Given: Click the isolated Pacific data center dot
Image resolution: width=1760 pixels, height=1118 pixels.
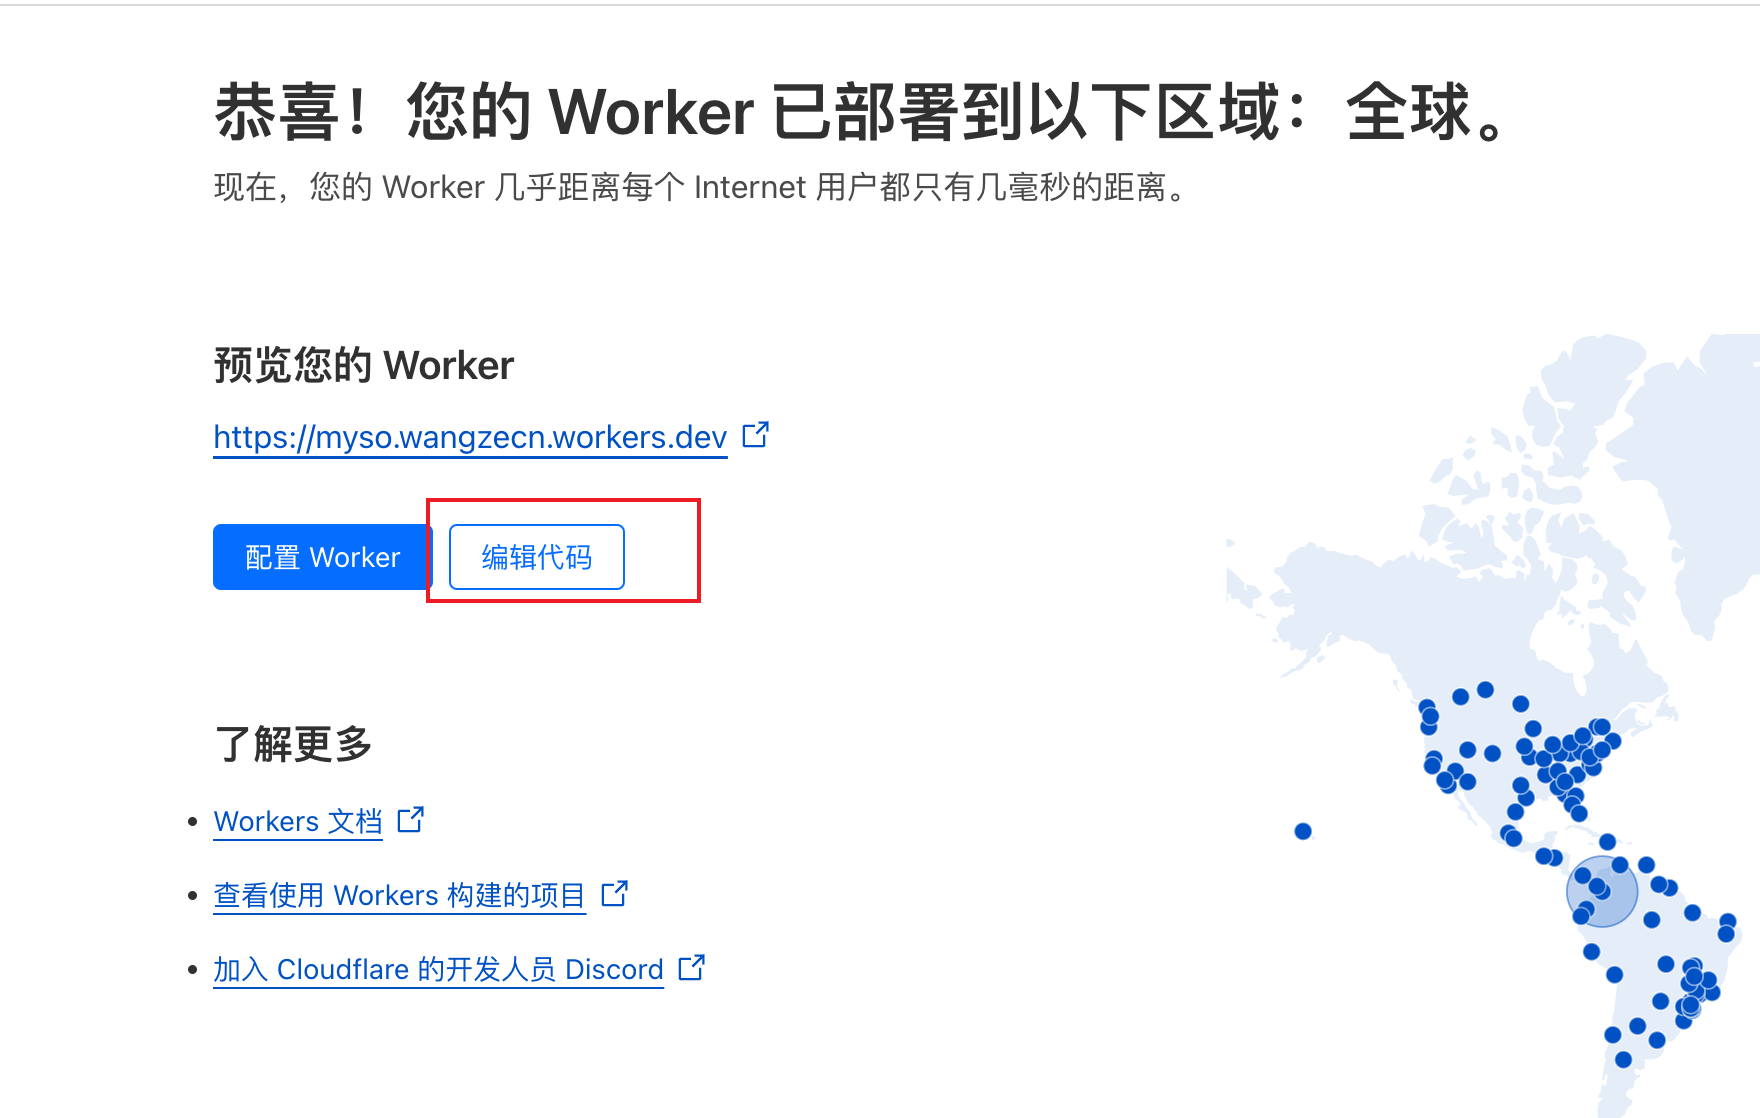Looking at the screenshot, I should click(1303, 831).
